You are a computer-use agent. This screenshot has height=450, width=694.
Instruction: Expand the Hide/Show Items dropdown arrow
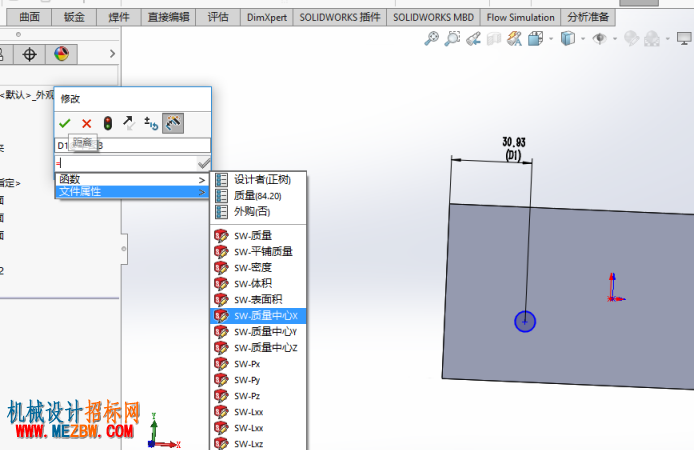tap(615, 39)
